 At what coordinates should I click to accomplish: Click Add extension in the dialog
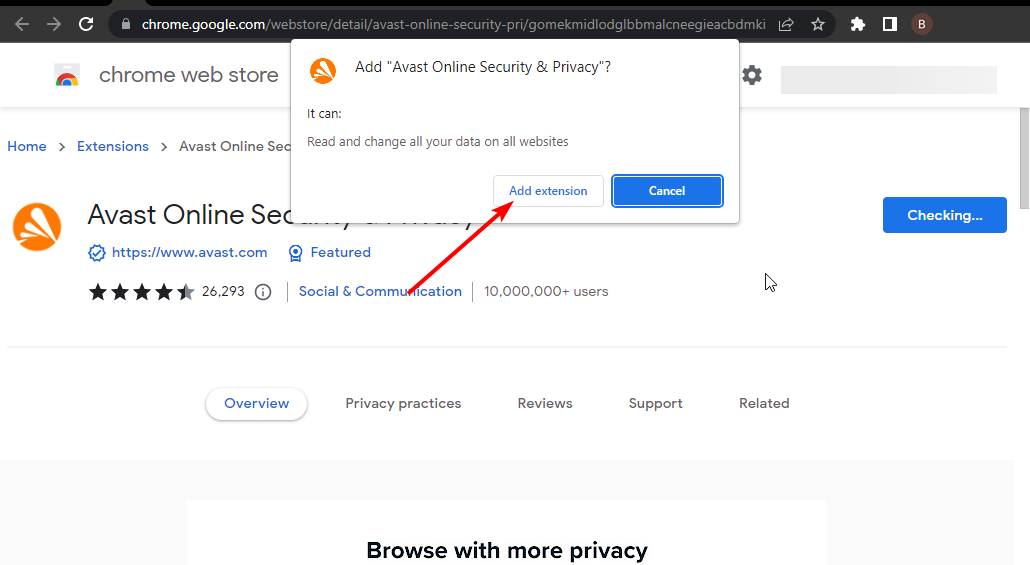[x=548, y=191]
